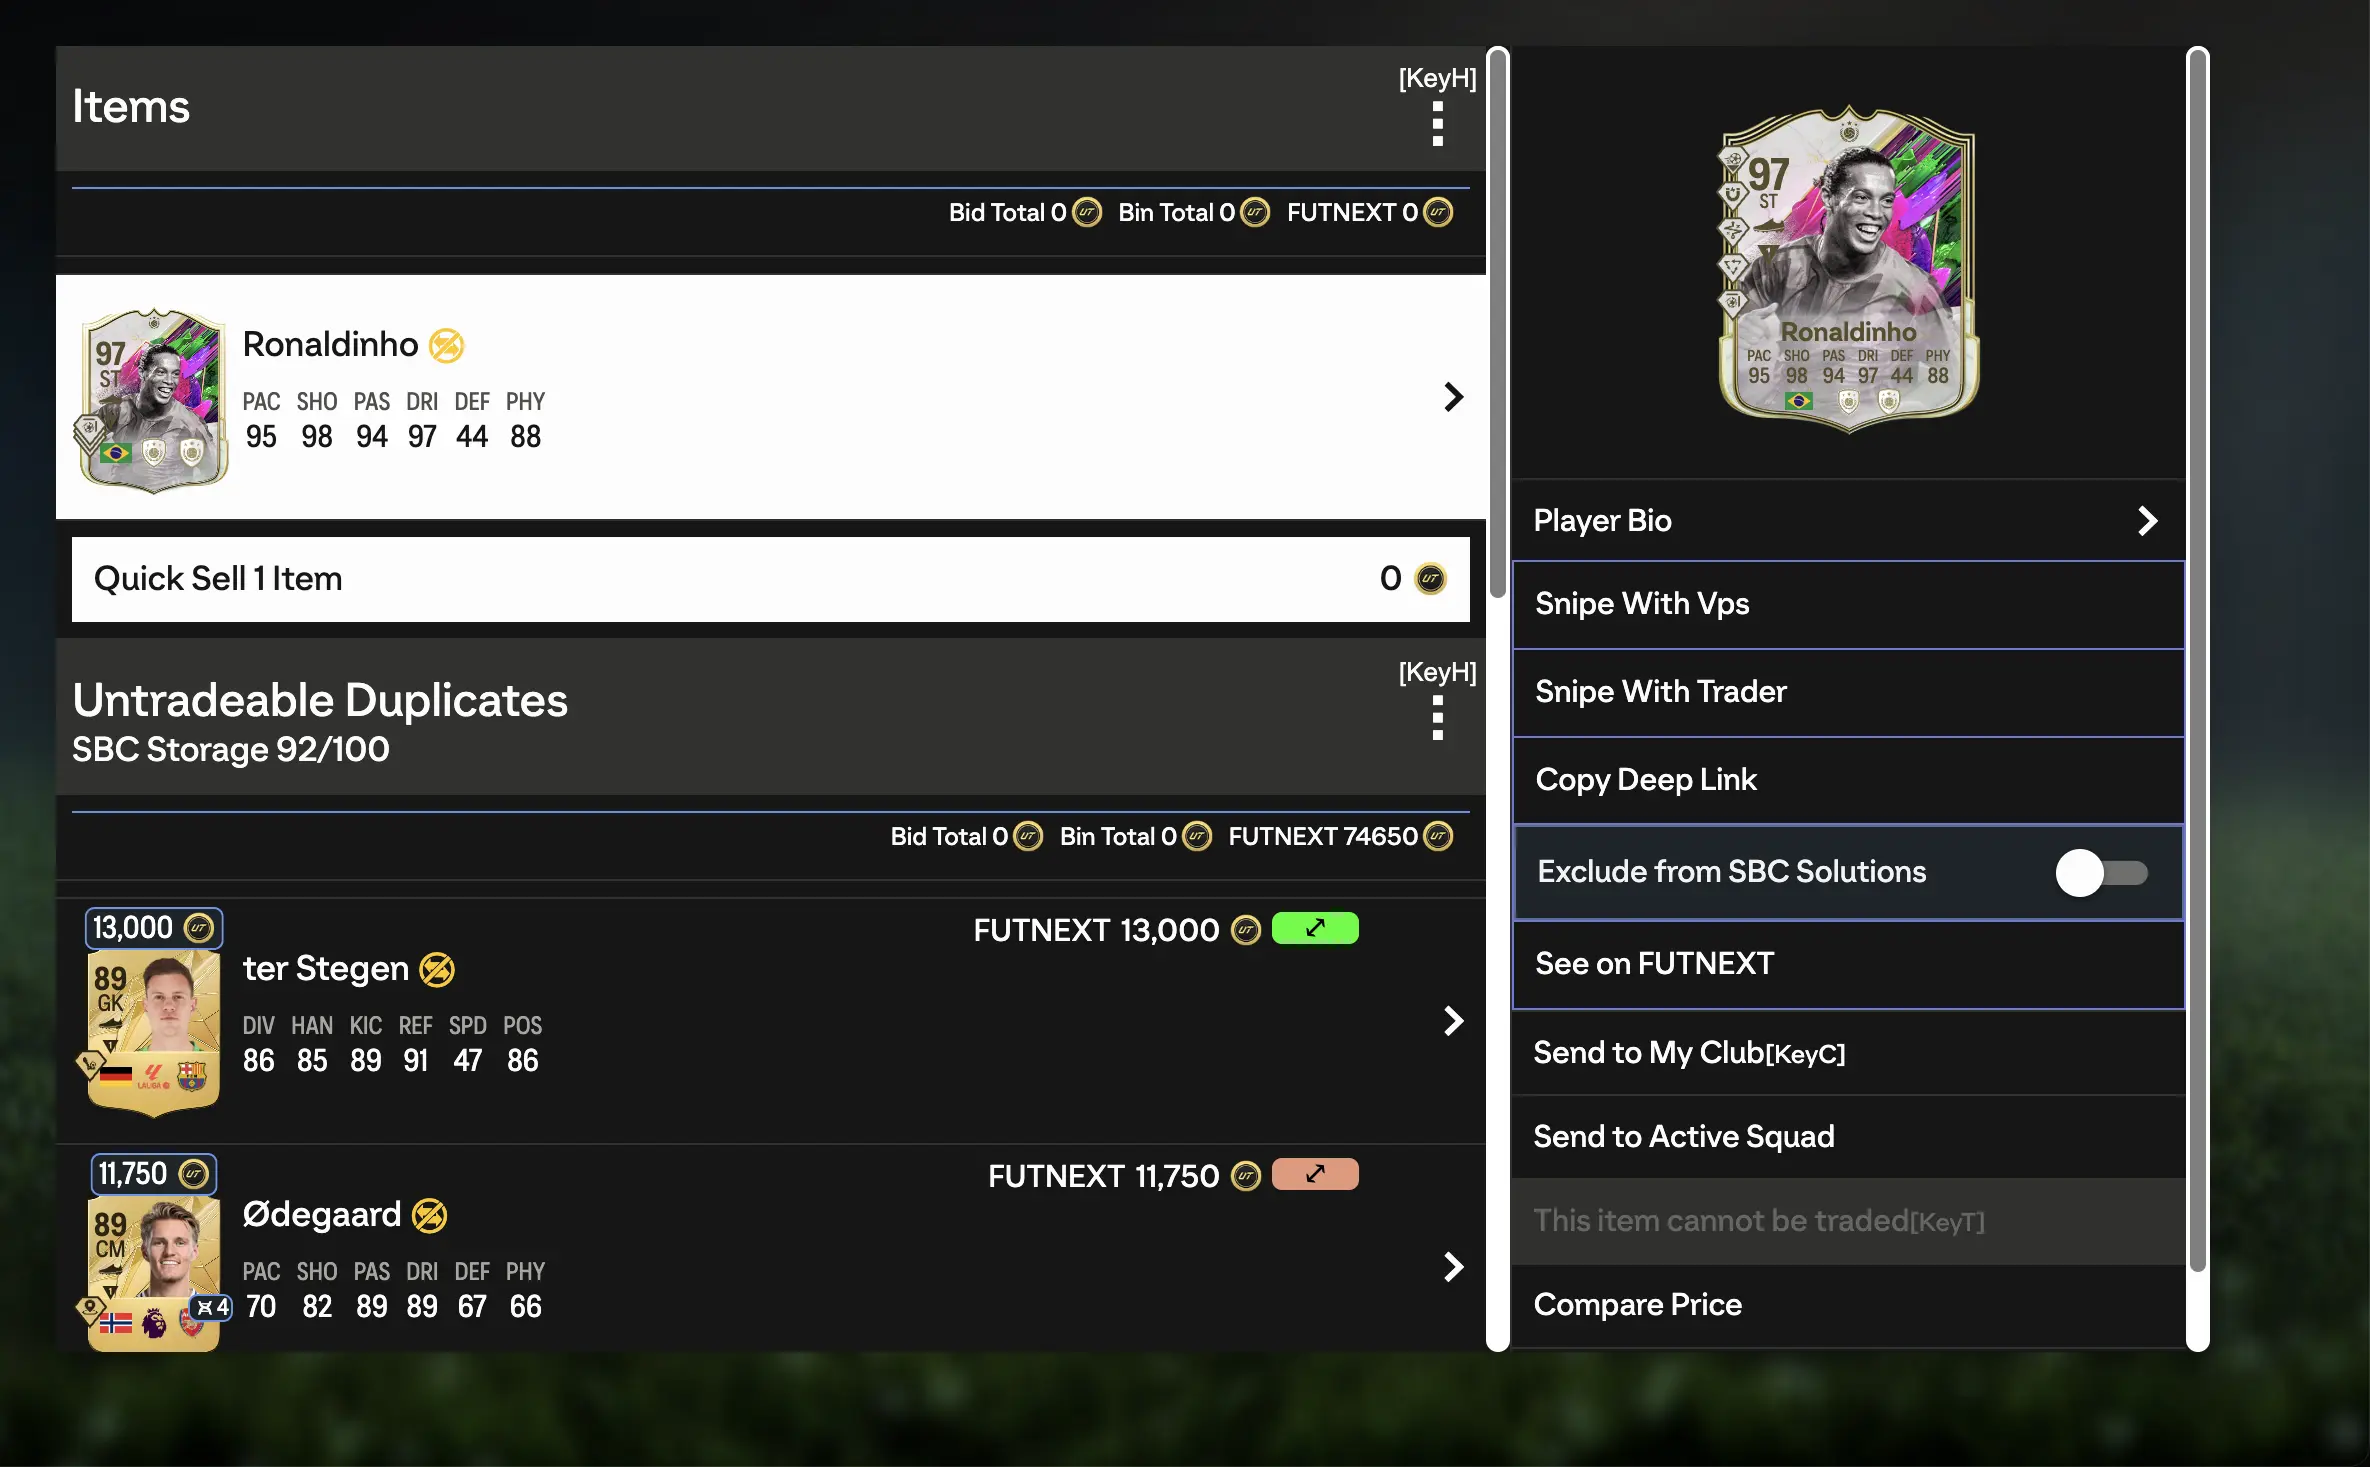Viewport: 2370px width, 1467px height.
Task: Open the Items section three-dot menu
Action: [1437, 124]
